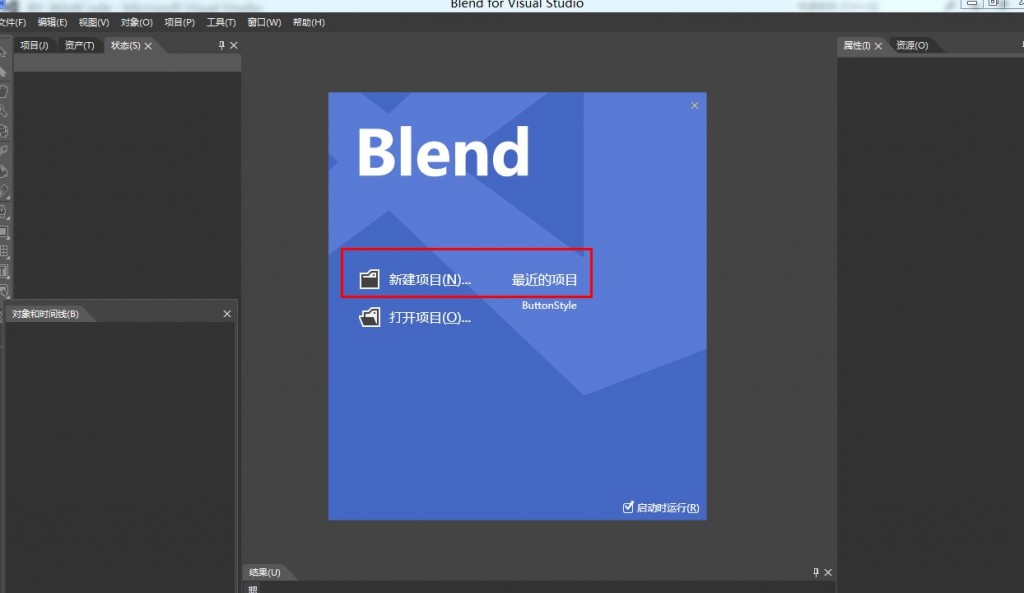The width and height of the screenshot is (1024, 593).
Task: Switch to the 状态(S) tab
Action: point(125,45)
